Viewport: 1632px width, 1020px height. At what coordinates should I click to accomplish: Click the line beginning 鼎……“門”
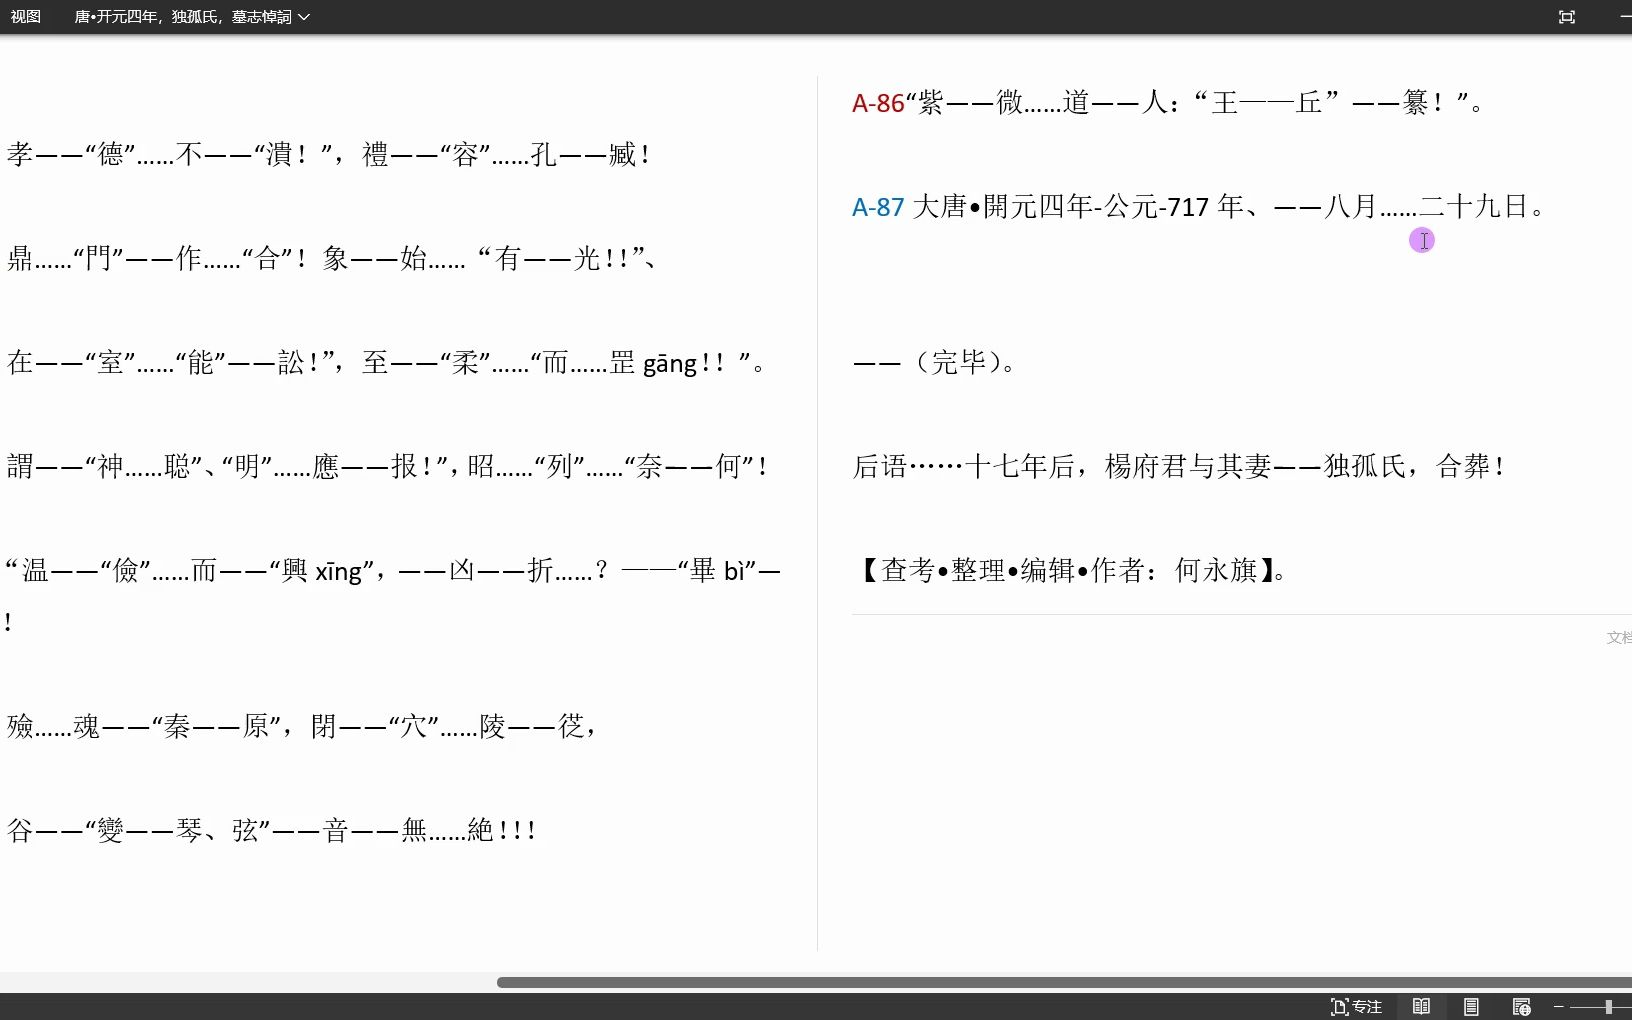tap(332, 259)
